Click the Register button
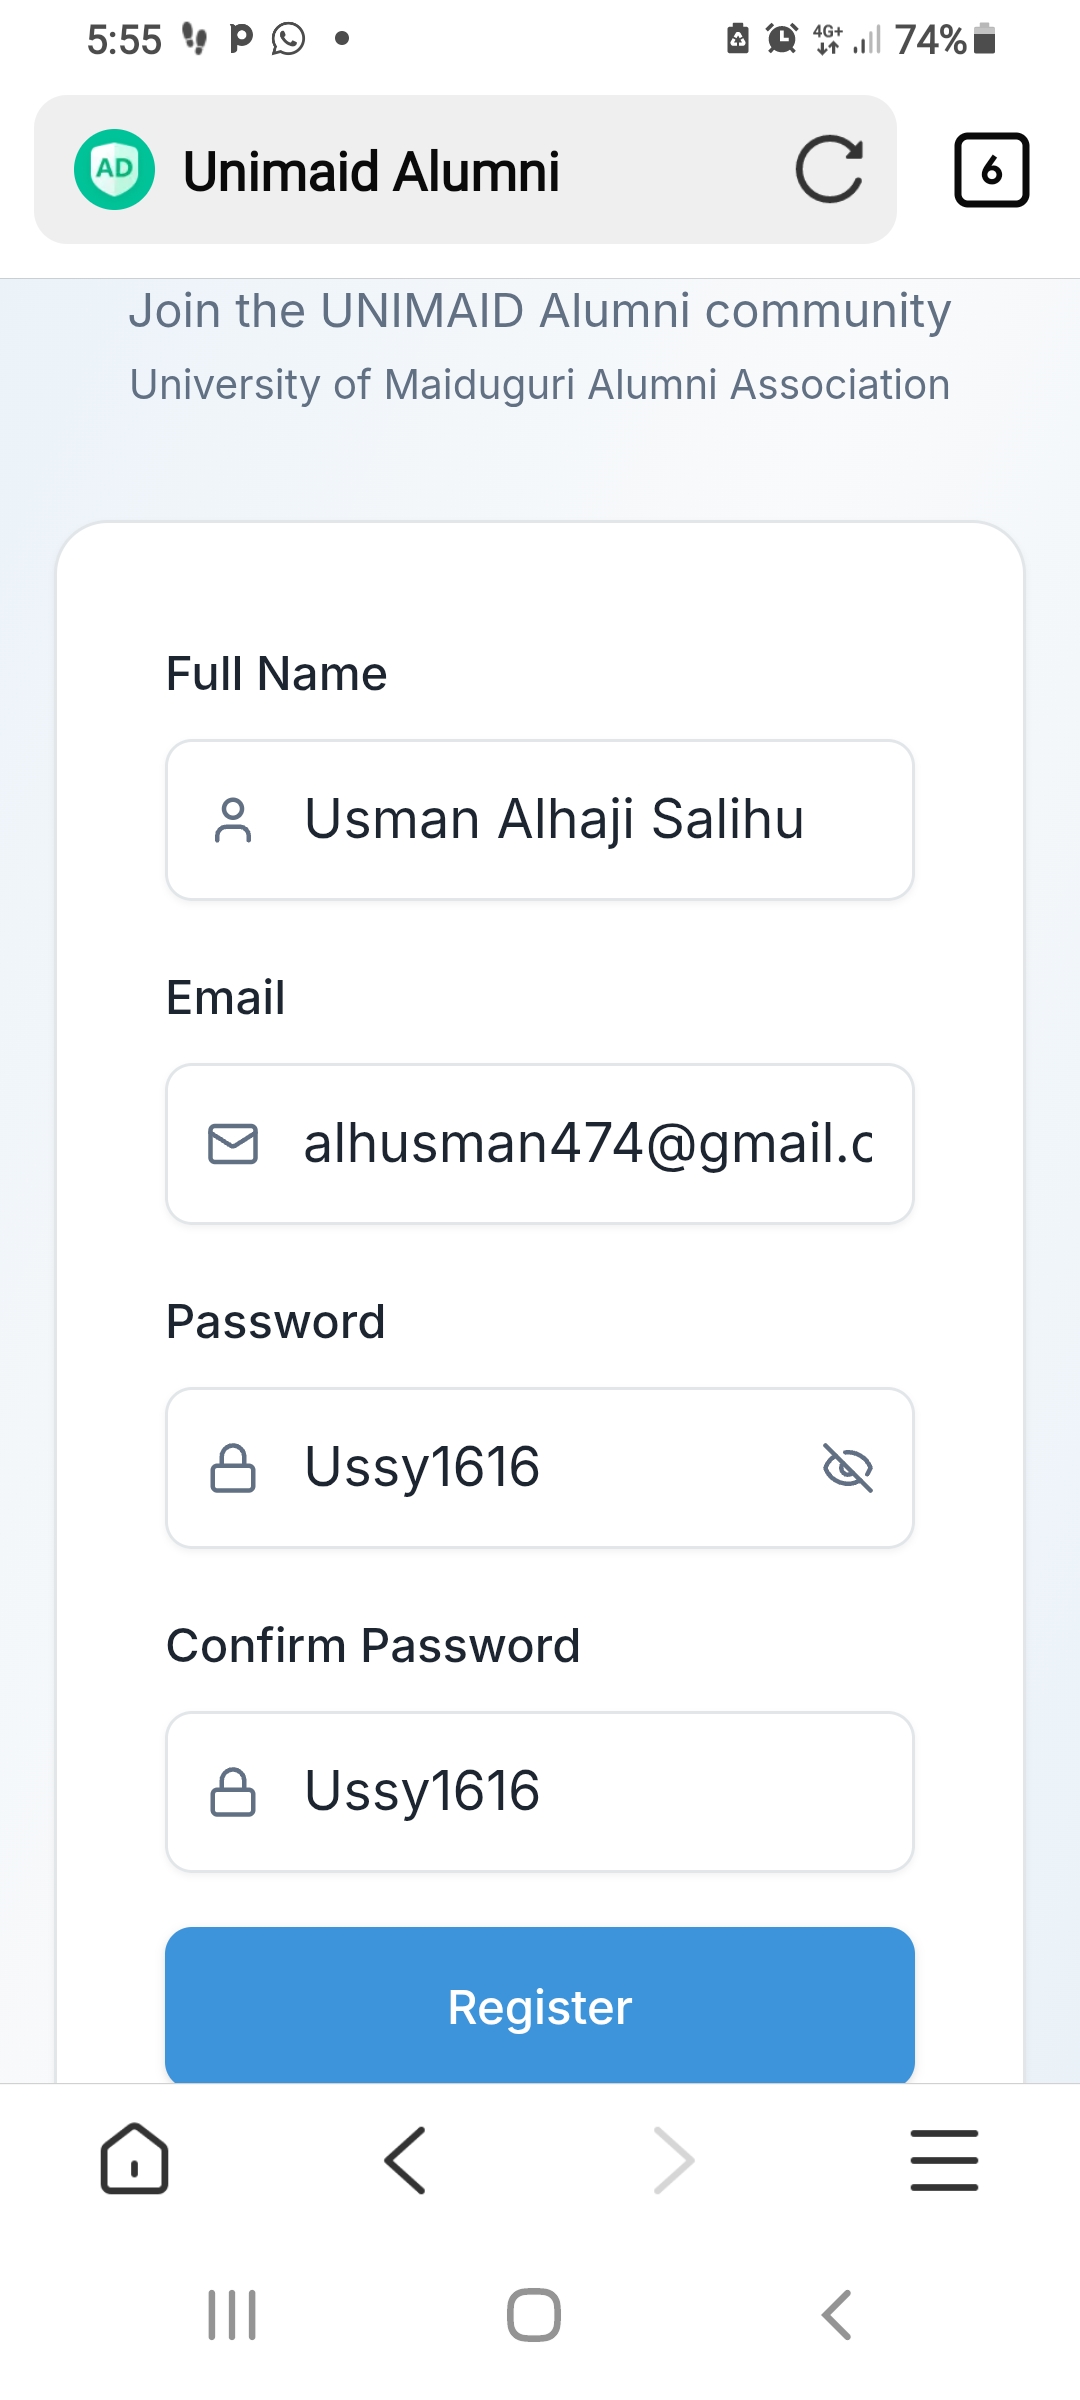Screen dimensions: 1080x2400 tap(540, 2005)
